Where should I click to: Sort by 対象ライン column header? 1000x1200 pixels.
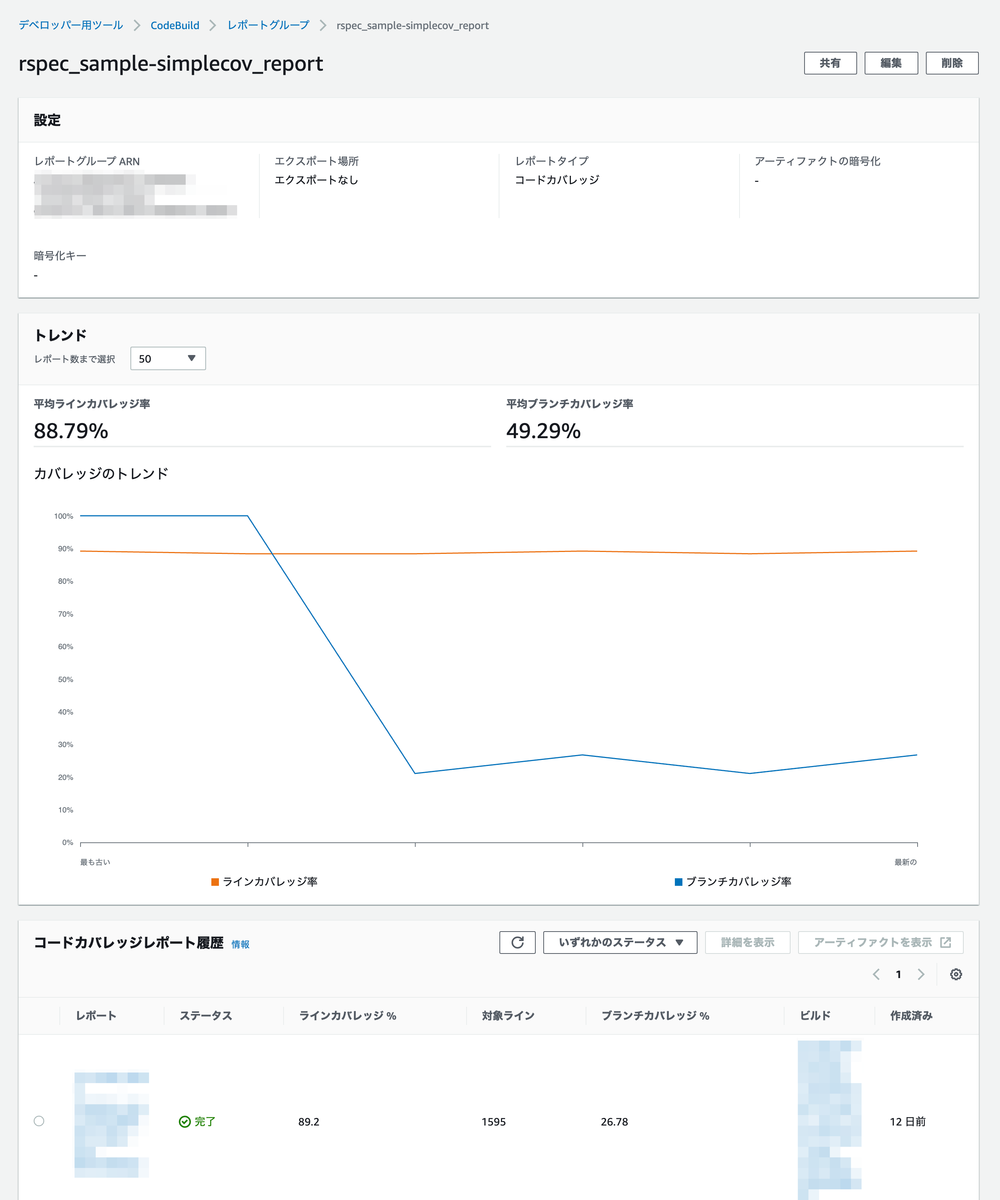click(508, 1015)
